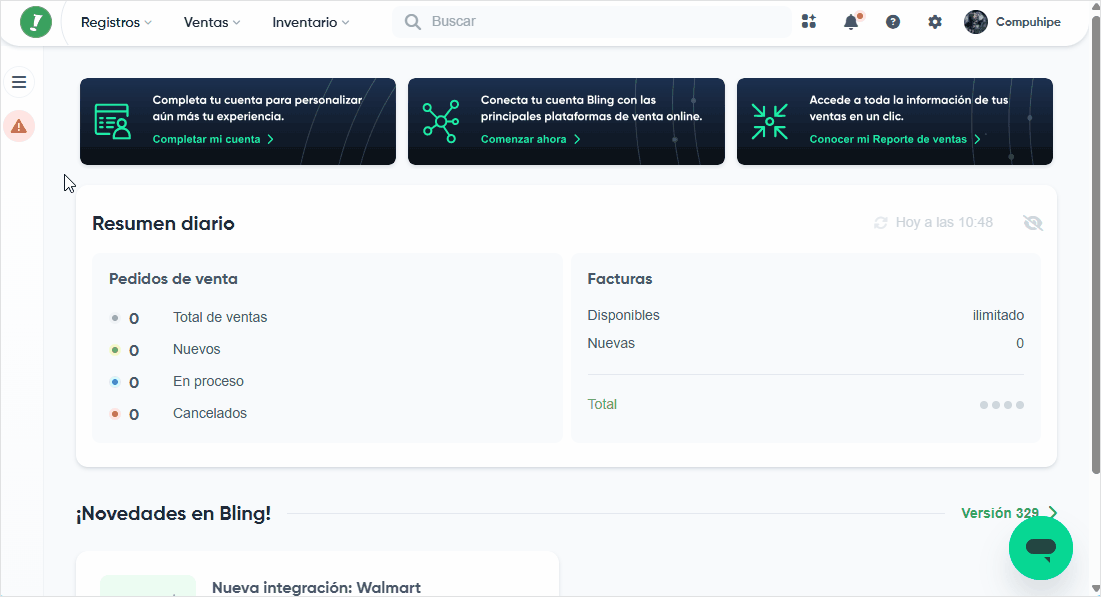Click the Pedidos de venta heading
1101x597 pixels.
tap(173, 279)
